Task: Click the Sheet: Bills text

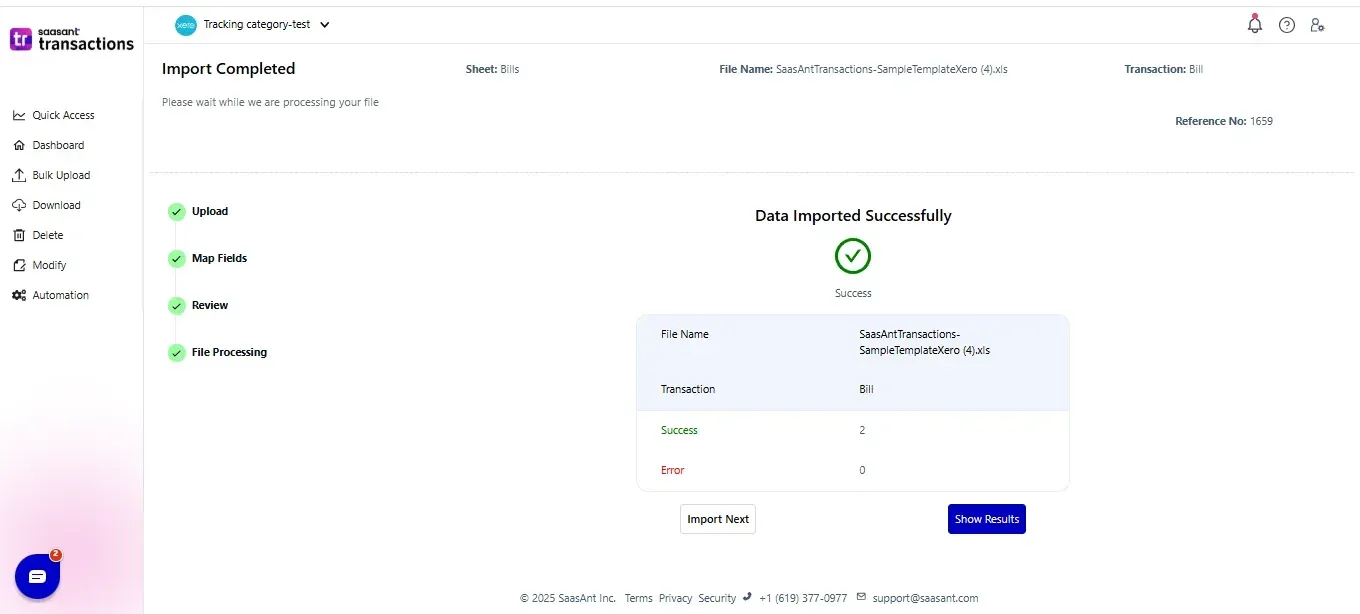Action: pos(492,69)
